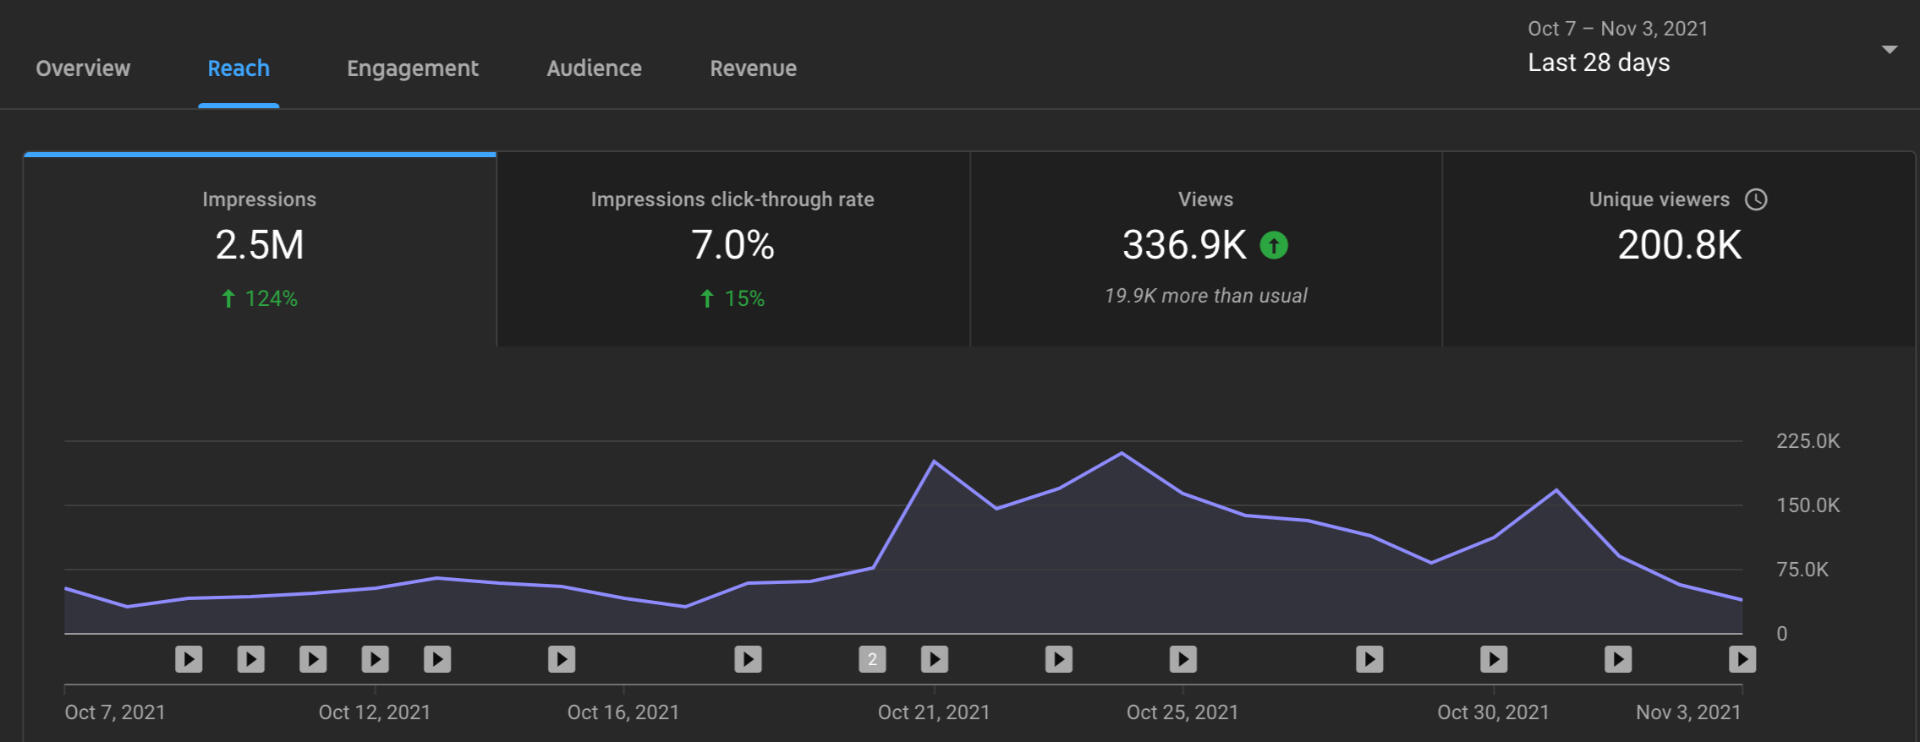
Task: Click the video marker above Oct 30, 2021
Action: [1493, 659]
